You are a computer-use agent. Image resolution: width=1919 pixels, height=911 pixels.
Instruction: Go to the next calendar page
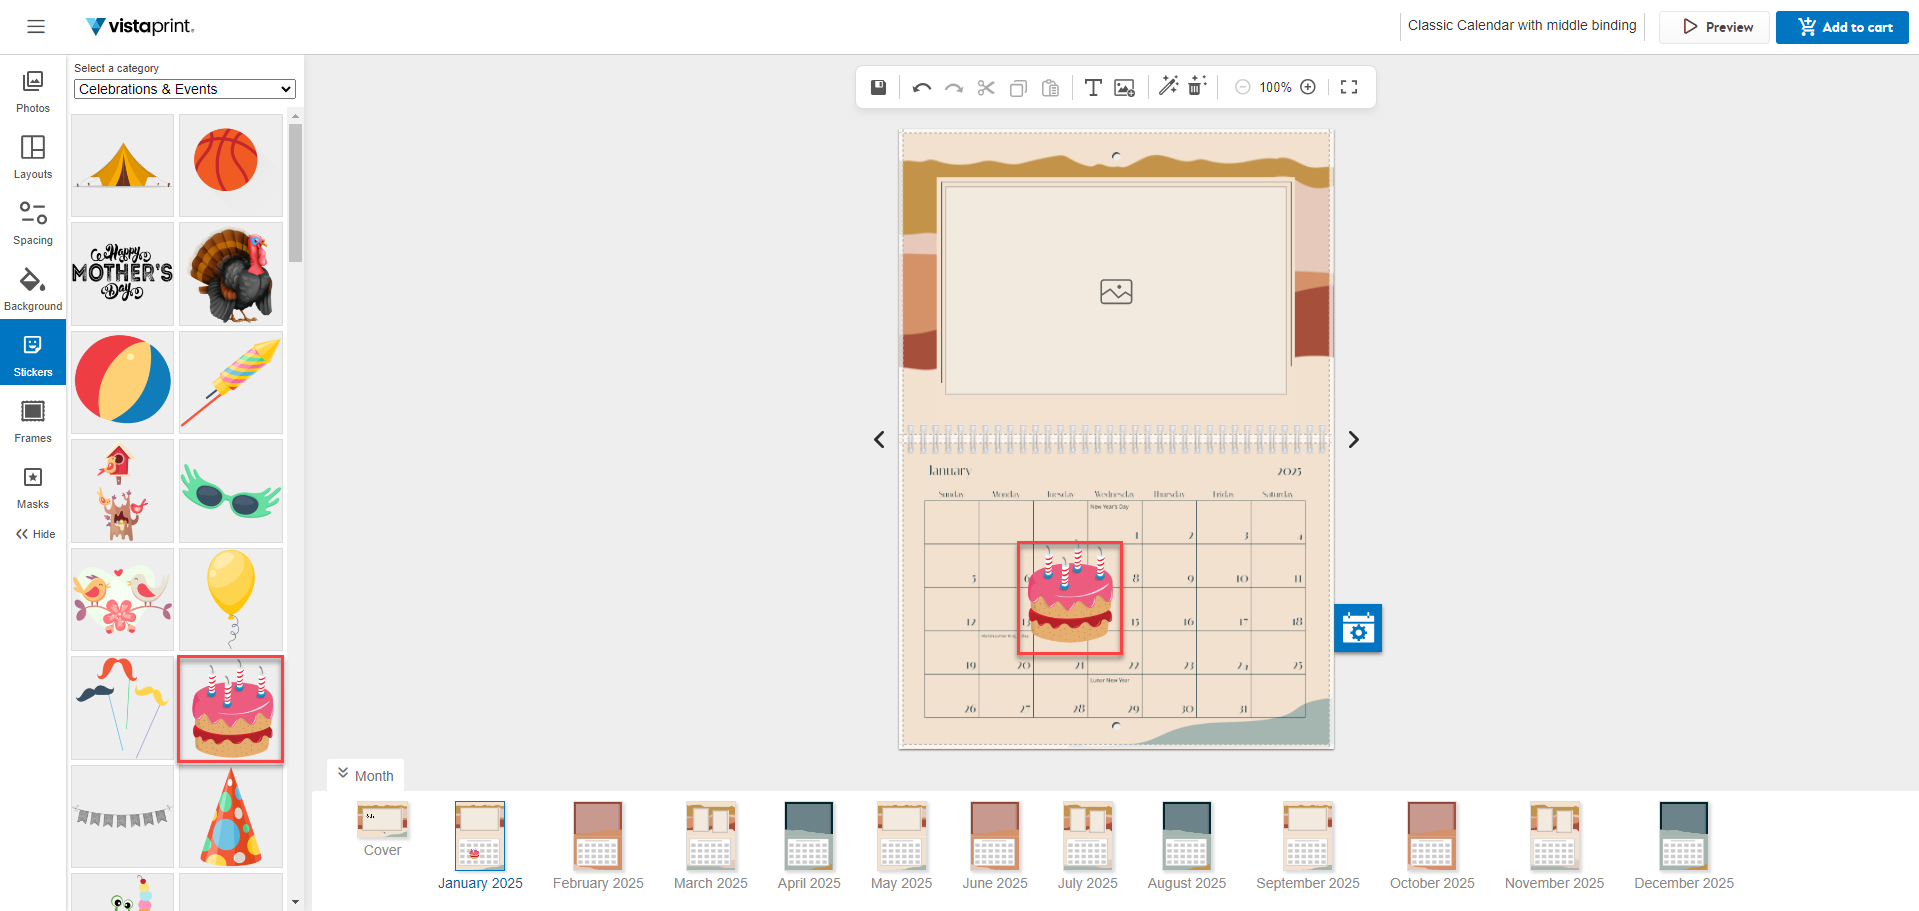[x=1353, y=439]
